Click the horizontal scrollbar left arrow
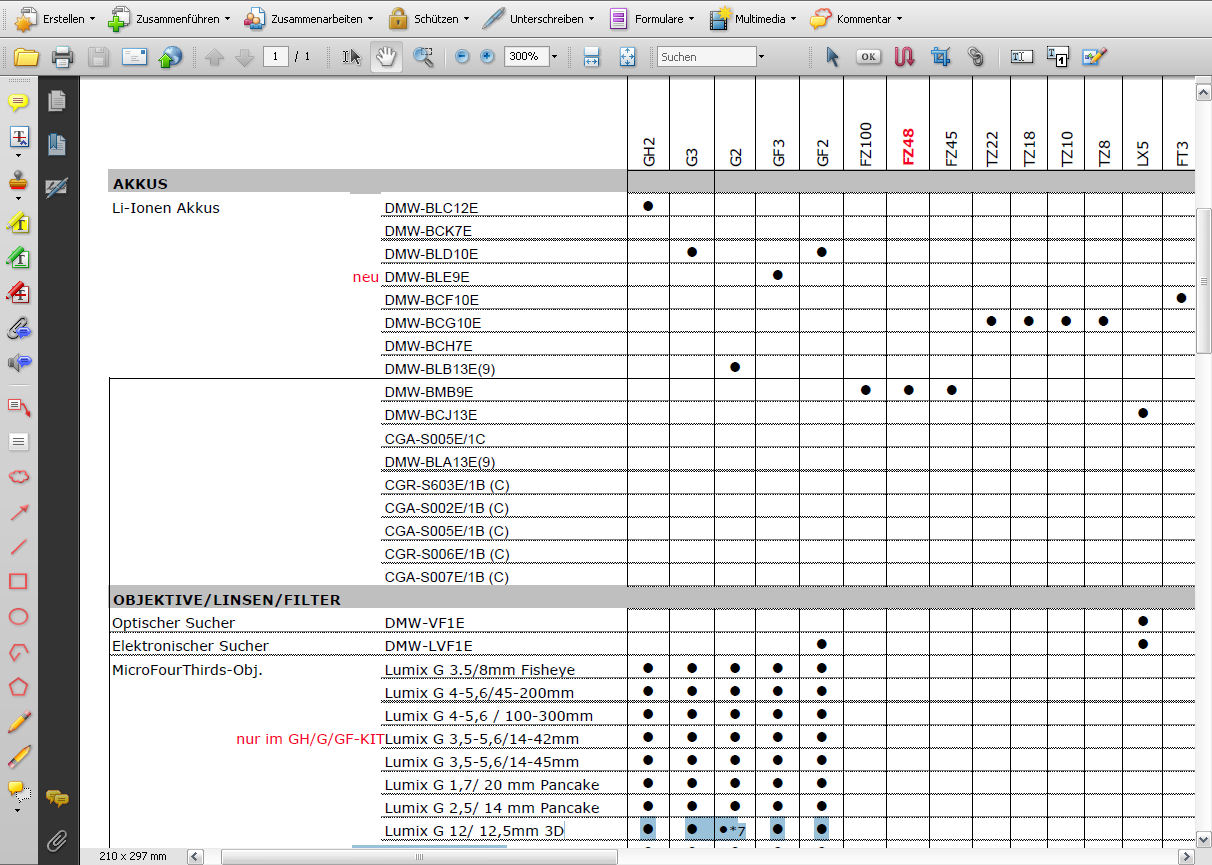Image resolution: width=1212 pixels, height=865 pixels. coord(194,857)
